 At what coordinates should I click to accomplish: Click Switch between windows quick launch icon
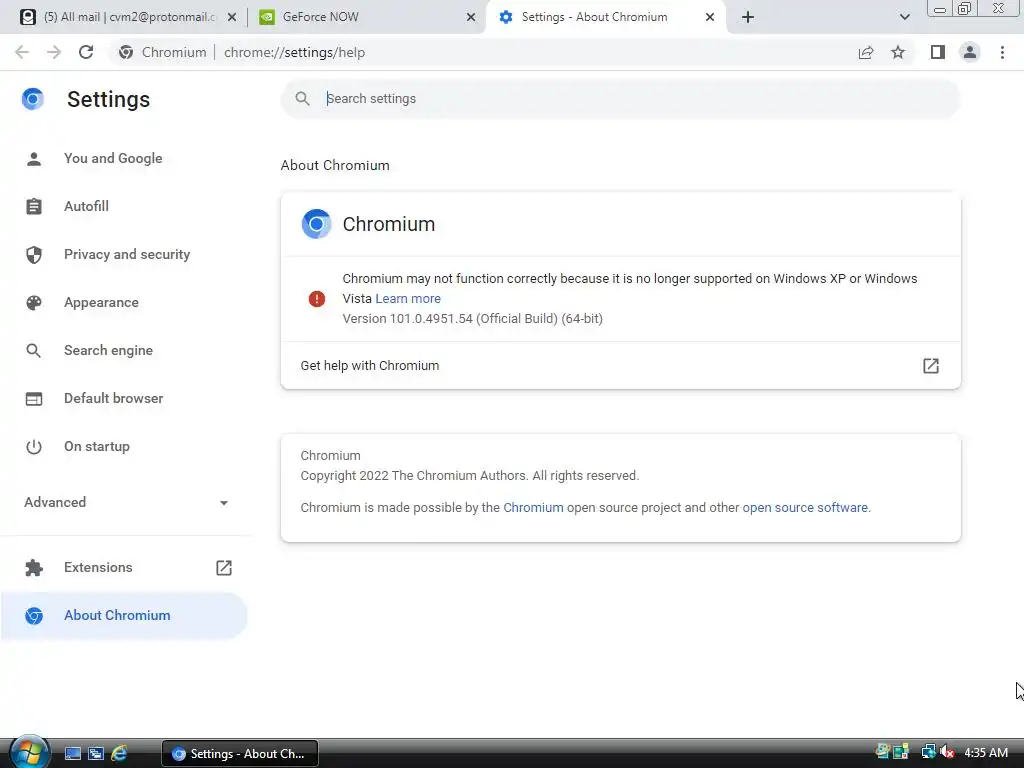pyautogui.click(x=96, y=754)
